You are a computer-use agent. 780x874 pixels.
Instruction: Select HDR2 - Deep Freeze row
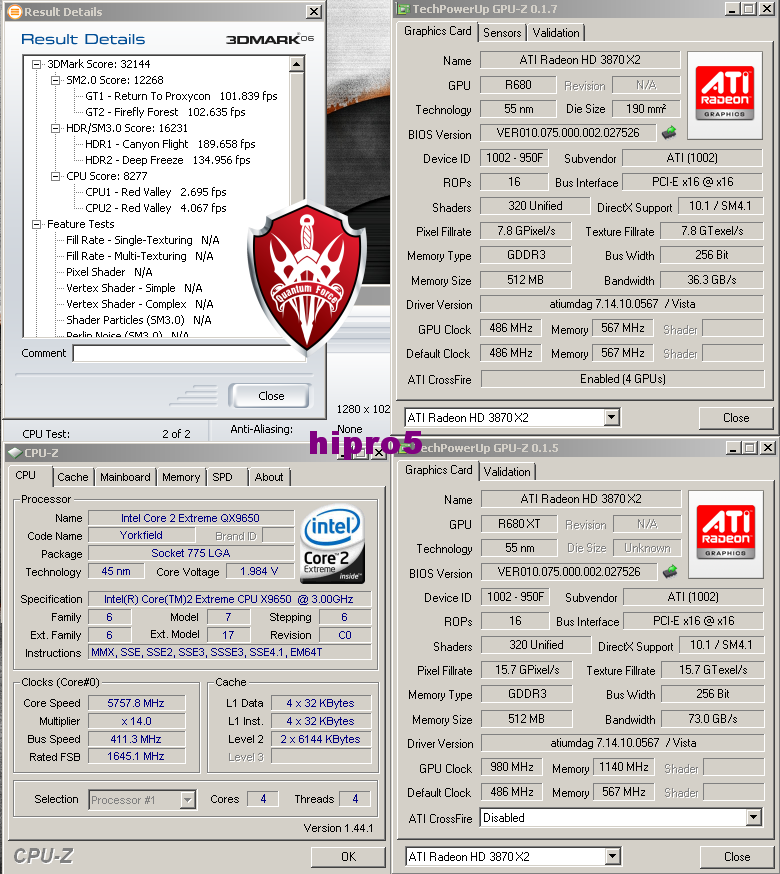click(167, 160)
